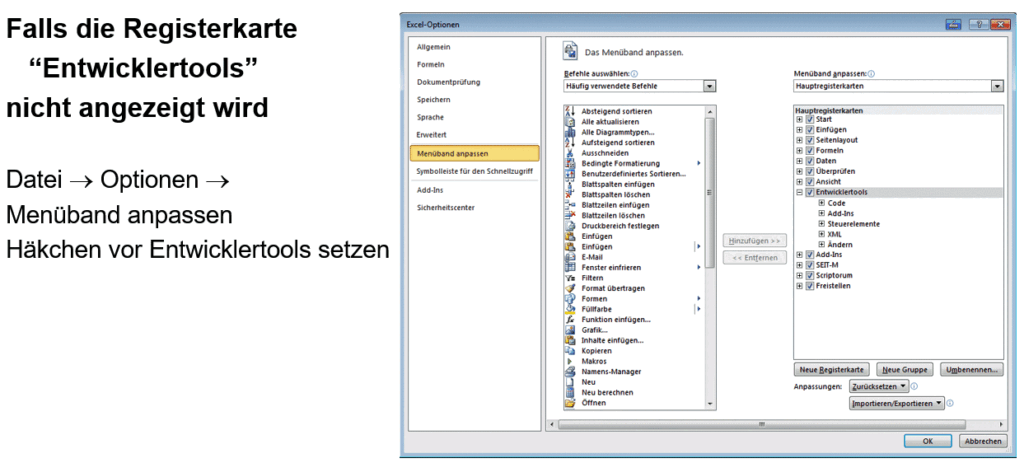
Task: Click the Neue Registerkarte button
Action: [832, 370]
